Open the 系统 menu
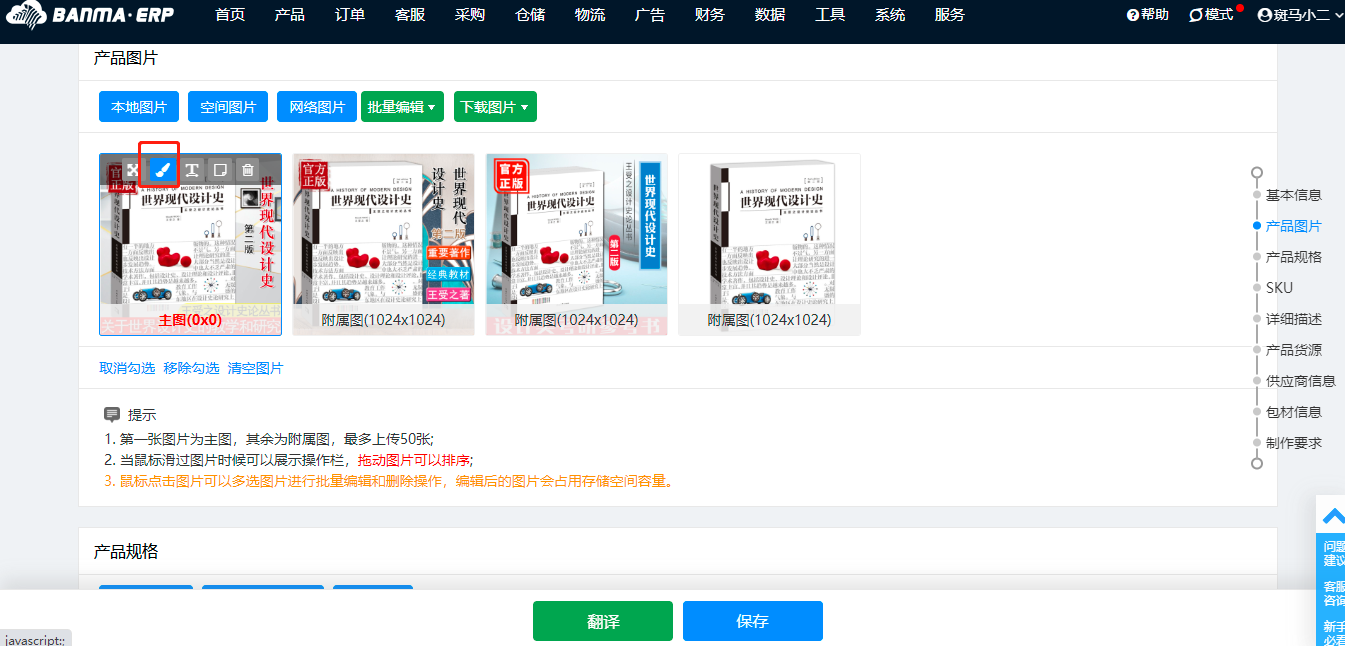The height and width of the screenshot is (646, 1345). [890, 15]
